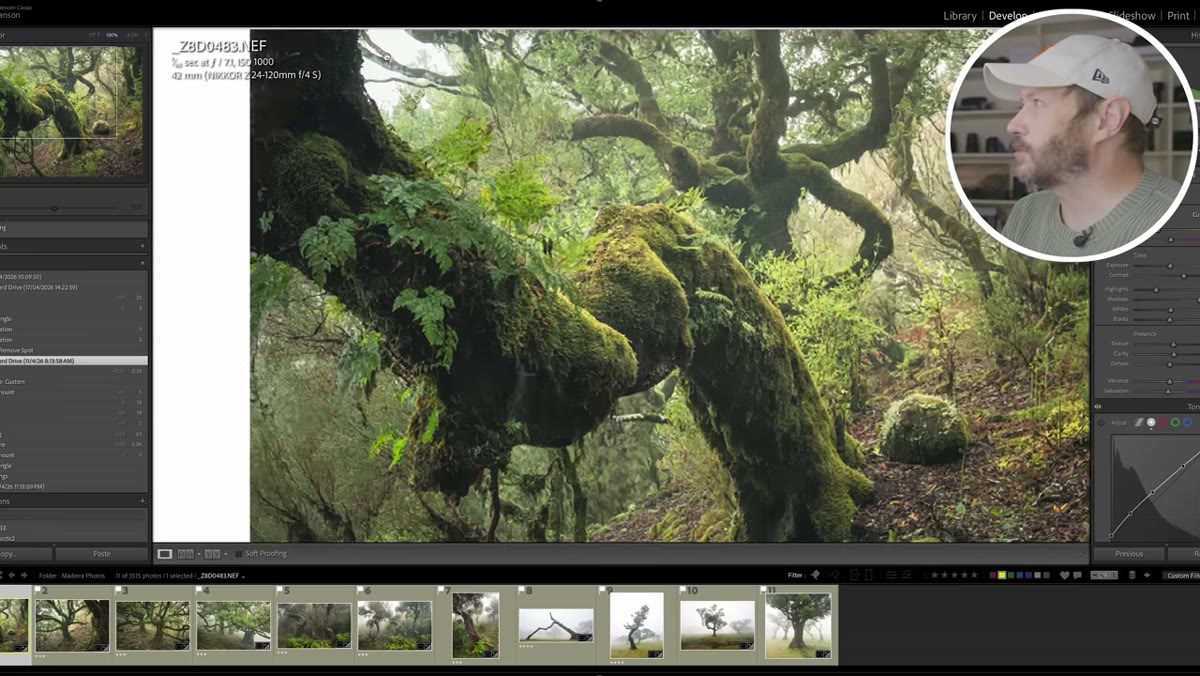Go forward with filmstrip right arrow
The image size is (1200, 676).
pos(23,575)
